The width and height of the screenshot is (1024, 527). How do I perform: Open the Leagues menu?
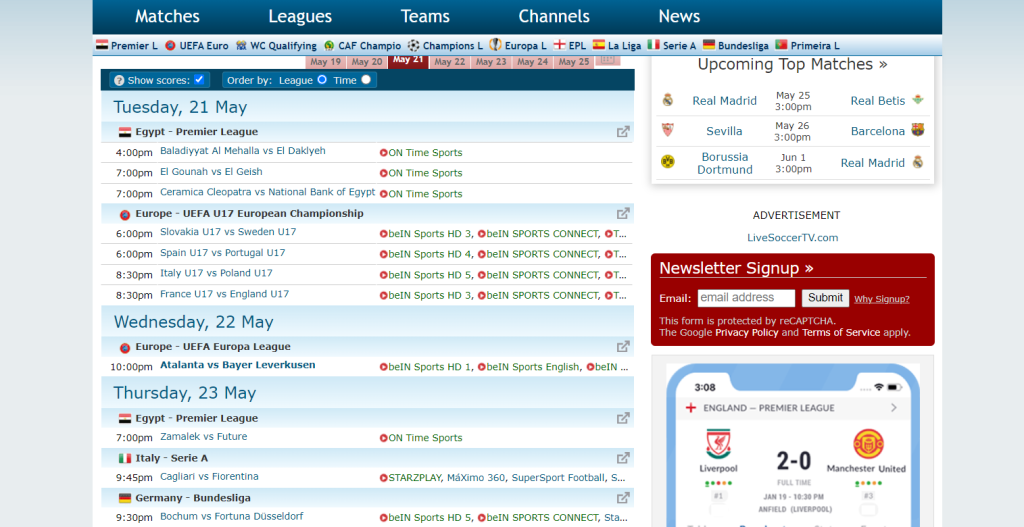(x=300, y=16)
